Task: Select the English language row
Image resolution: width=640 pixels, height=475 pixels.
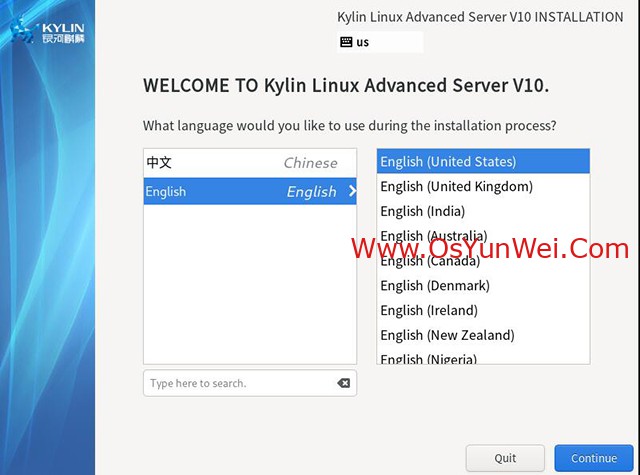Action: 250,191
